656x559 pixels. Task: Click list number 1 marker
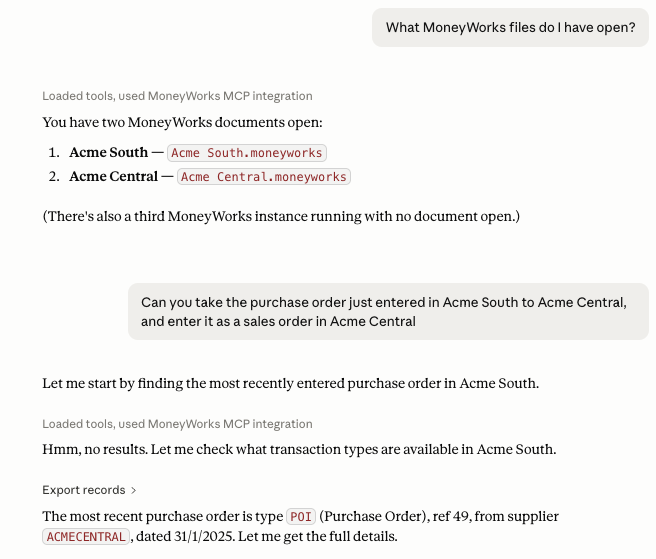pos(54,152)
